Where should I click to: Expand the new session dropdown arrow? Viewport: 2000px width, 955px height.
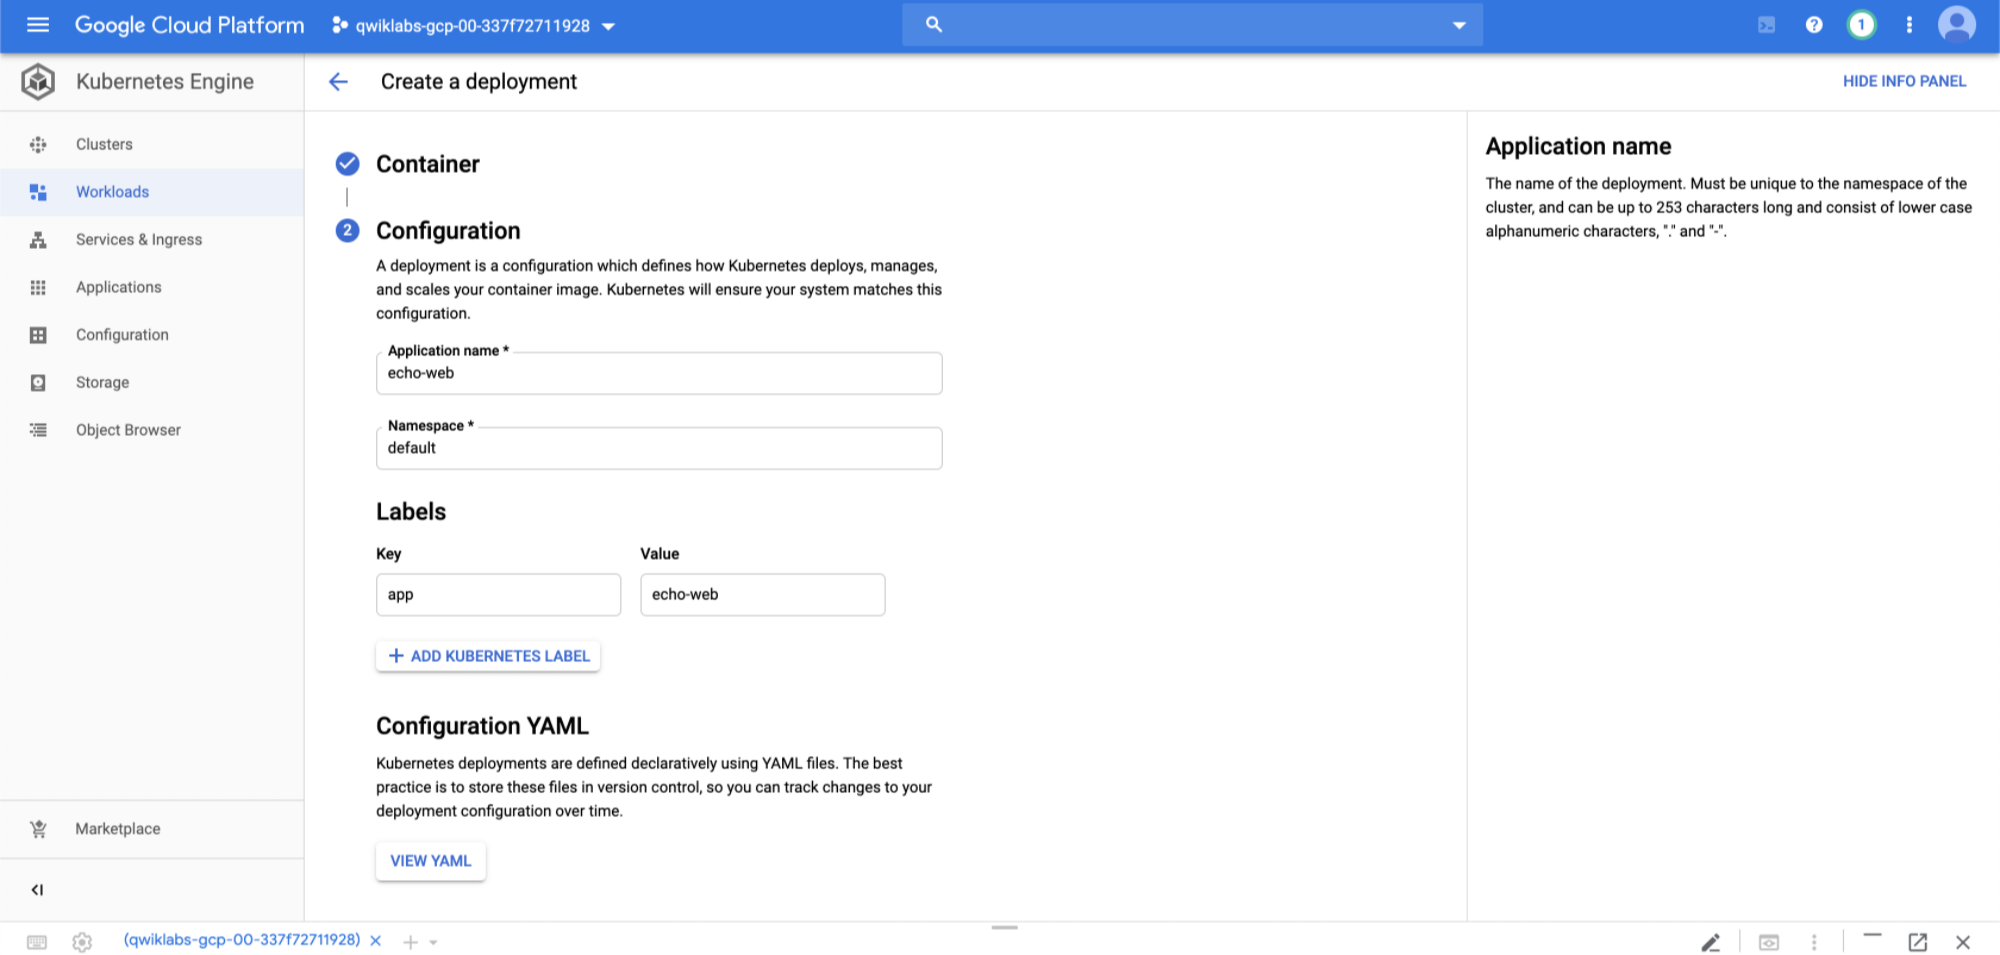[x=433, y=942]
